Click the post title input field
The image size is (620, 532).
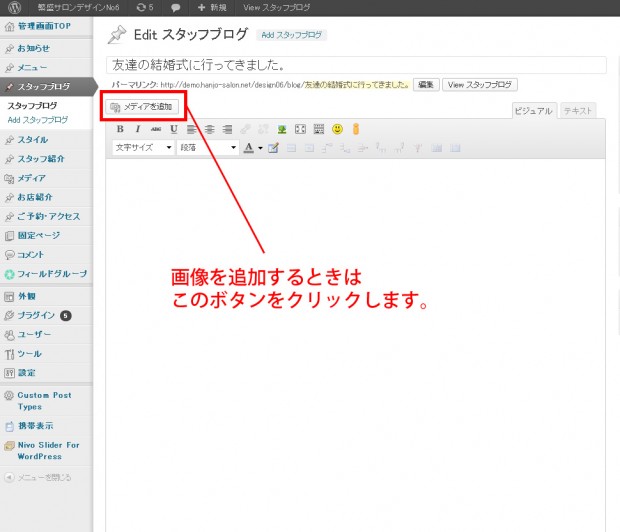(x=356, y=64)
